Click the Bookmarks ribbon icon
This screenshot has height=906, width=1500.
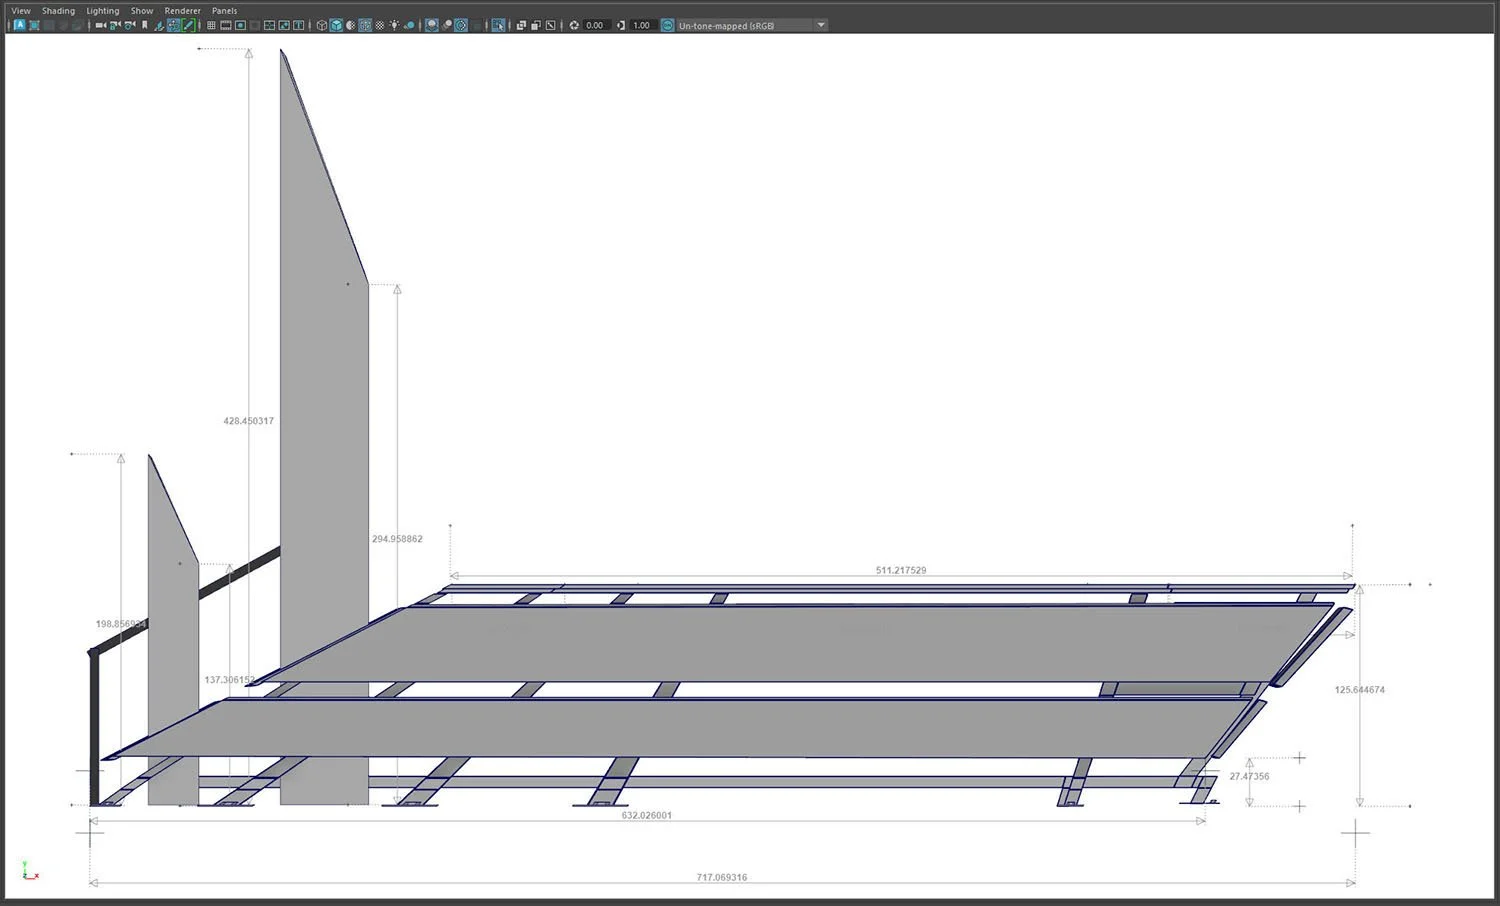[145, 25]
